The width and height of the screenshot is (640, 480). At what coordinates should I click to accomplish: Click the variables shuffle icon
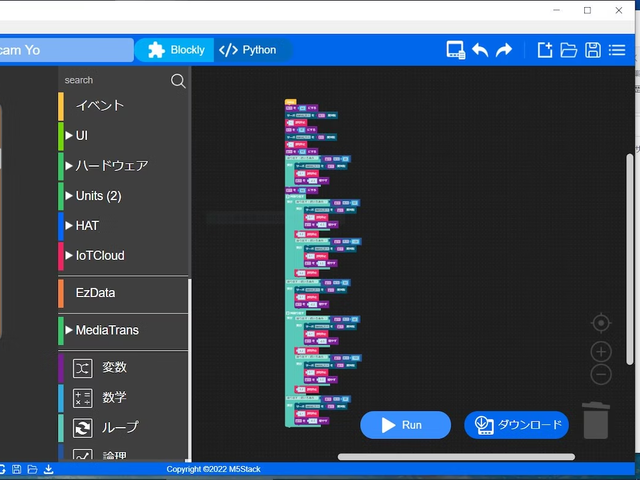pos(82,368)
